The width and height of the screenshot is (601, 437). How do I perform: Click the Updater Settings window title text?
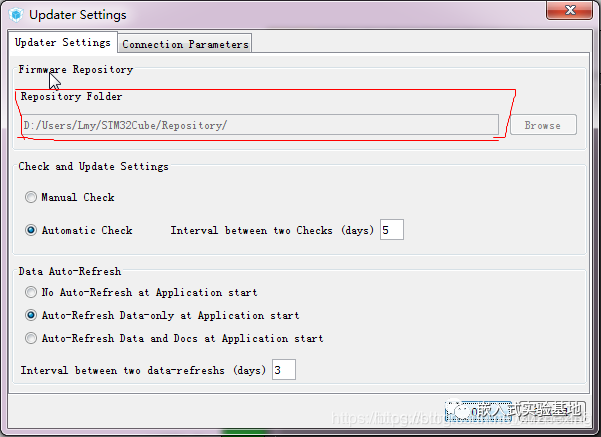click(78, 15)
